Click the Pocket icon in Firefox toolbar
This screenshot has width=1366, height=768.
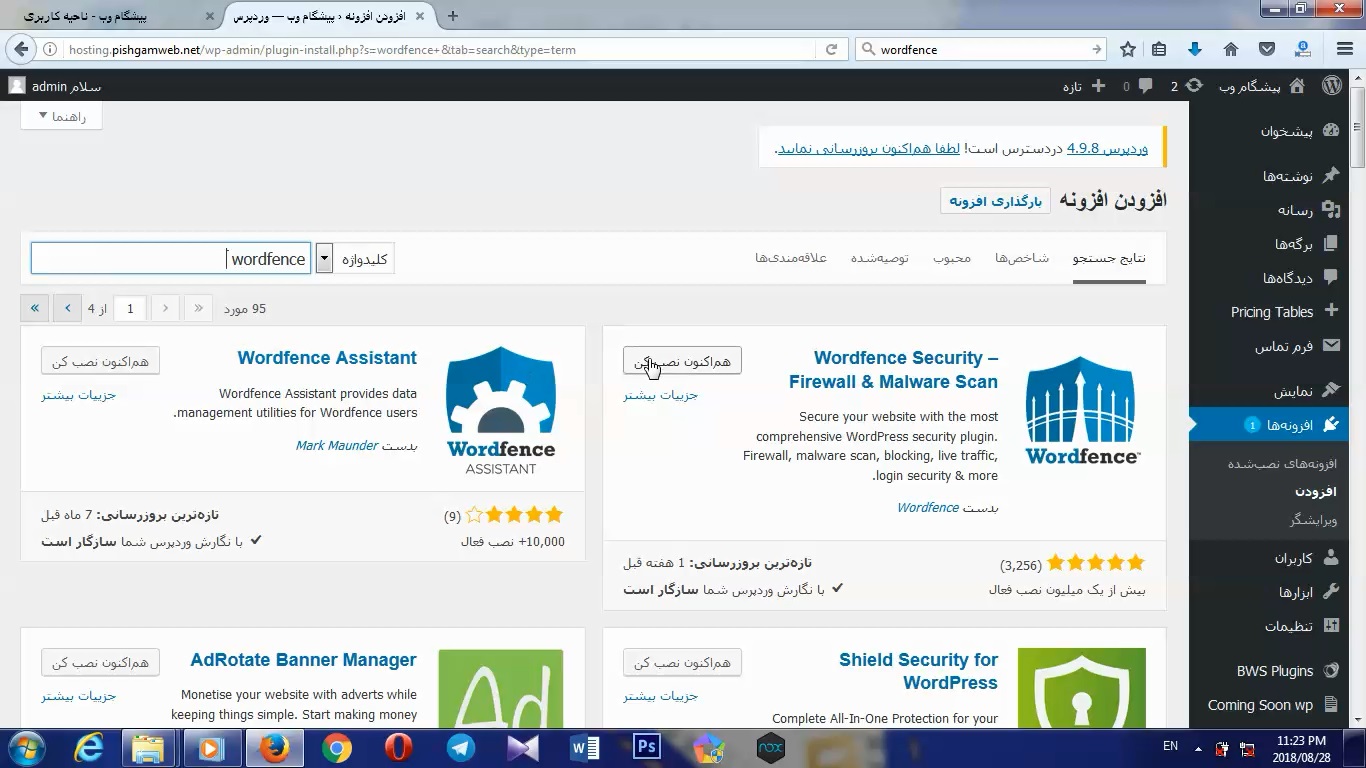[1266, 49]
